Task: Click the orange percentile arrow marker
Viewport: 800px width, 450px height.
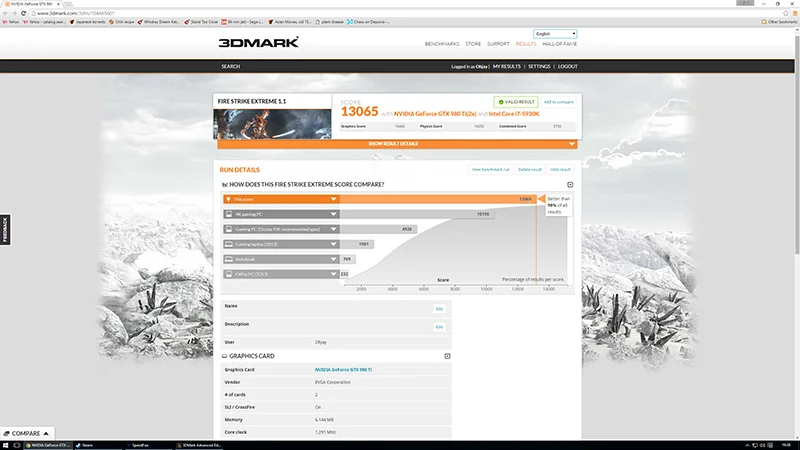Action: [541, 199]
